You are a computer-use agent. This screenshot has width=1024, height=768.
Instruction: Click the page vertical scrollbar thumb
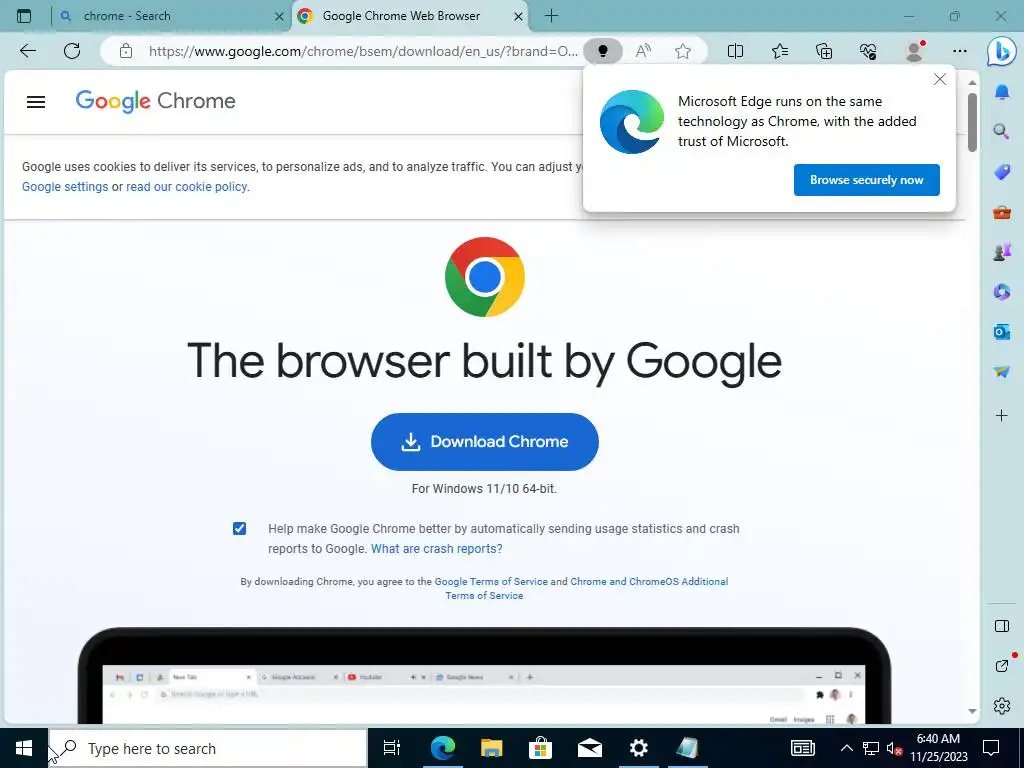(x=972, y=122)
